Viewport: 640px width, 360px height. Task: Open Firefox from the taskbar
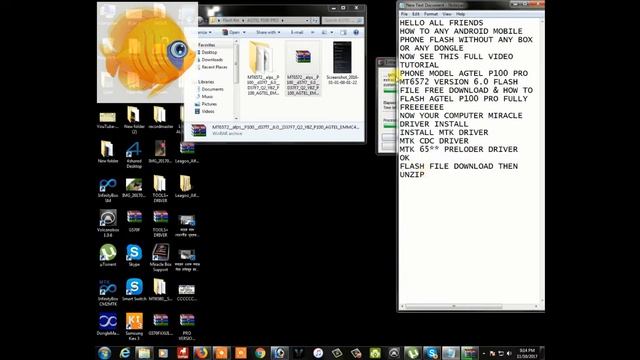201,353
